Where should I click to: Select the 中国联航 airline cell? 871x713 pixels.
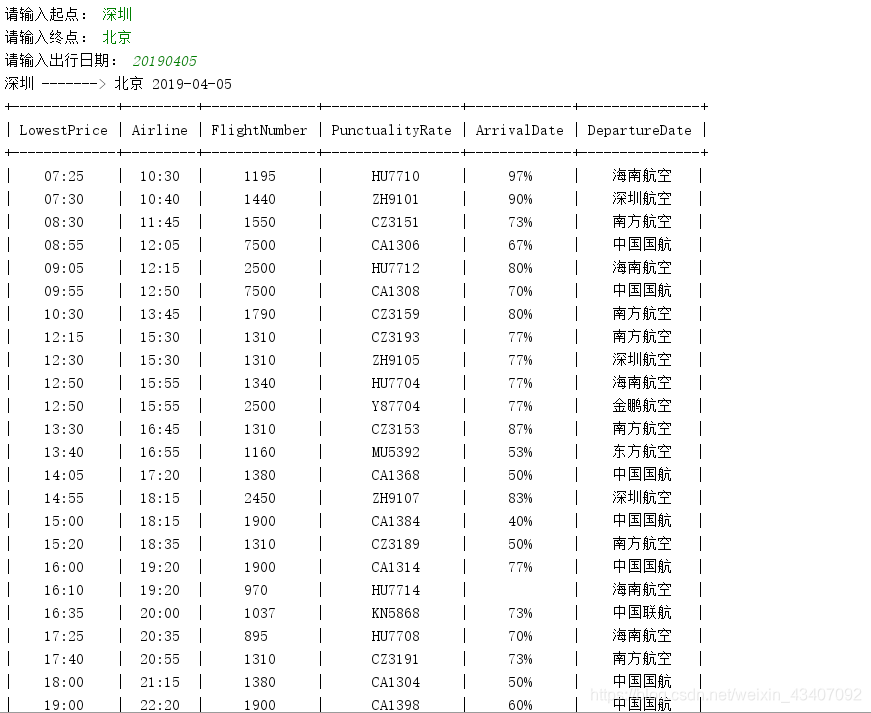point(642,613)
